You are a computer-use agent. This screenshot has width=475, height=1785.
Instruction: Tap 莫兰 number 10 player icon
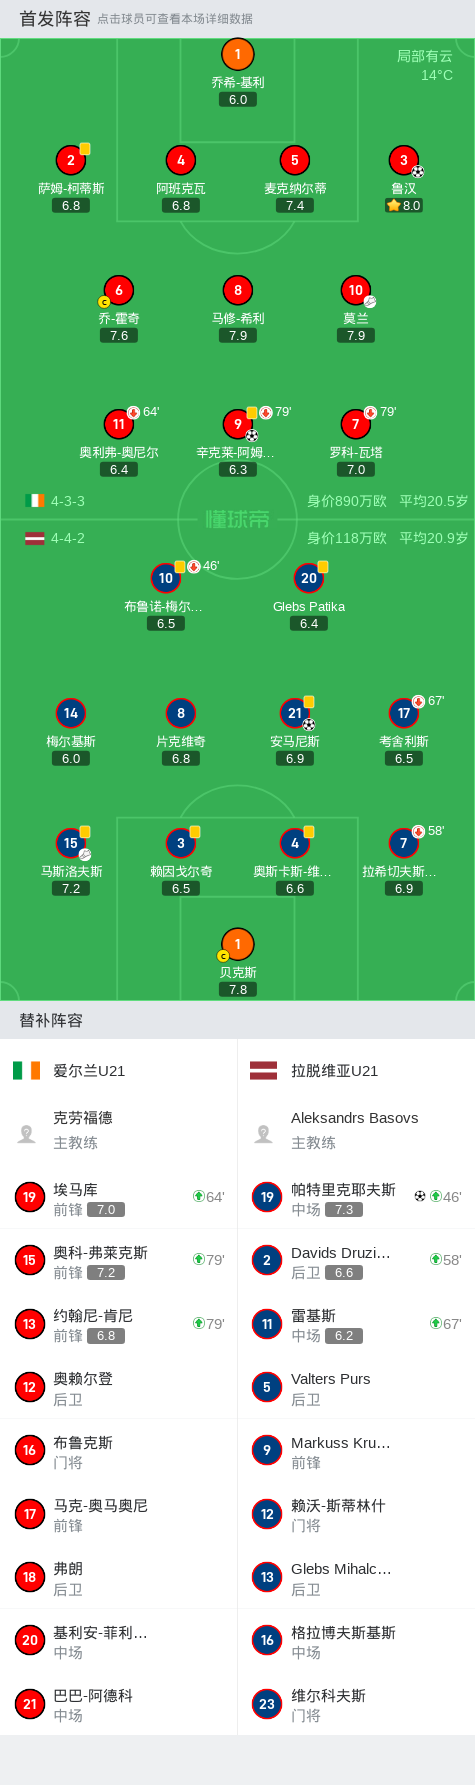tap(356, 290)
